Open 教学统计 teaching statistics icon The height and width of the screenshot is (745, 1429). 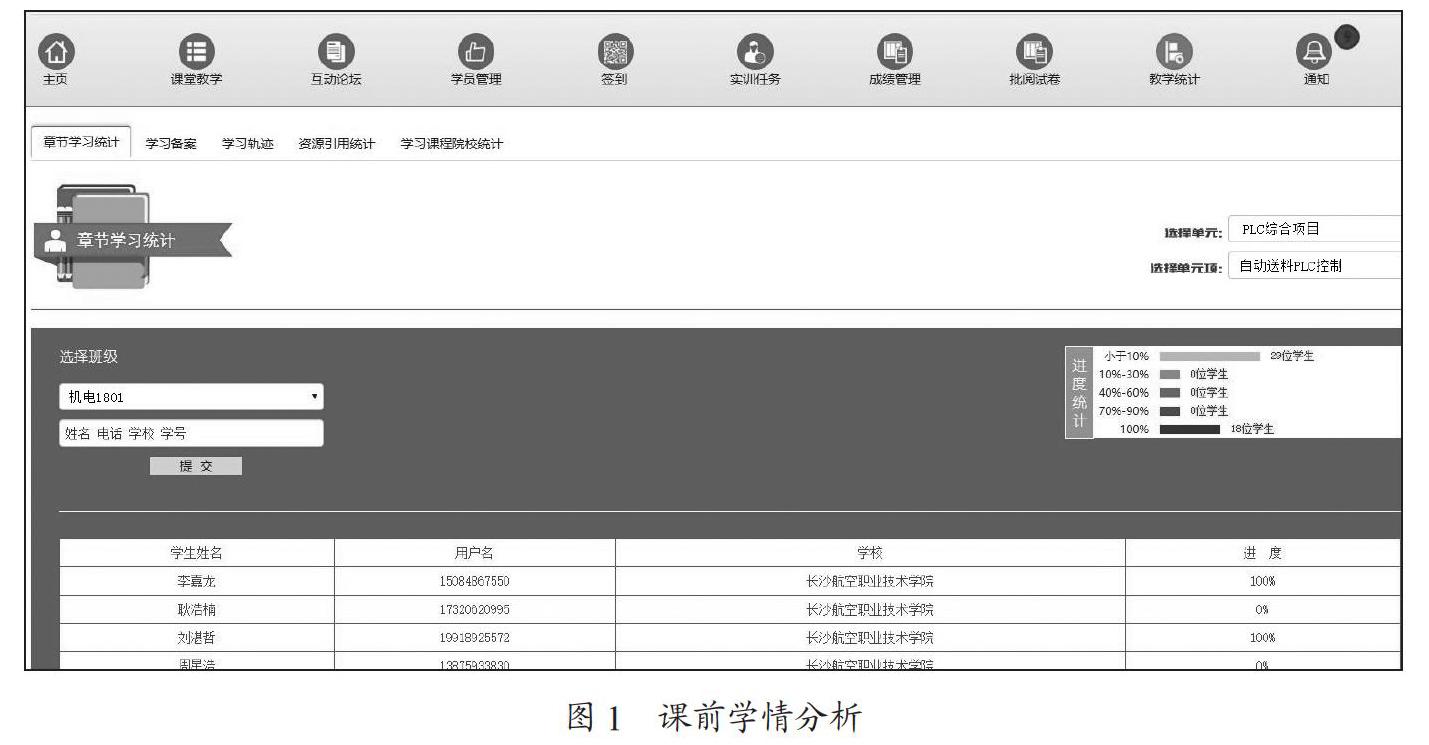point(1174,52)
